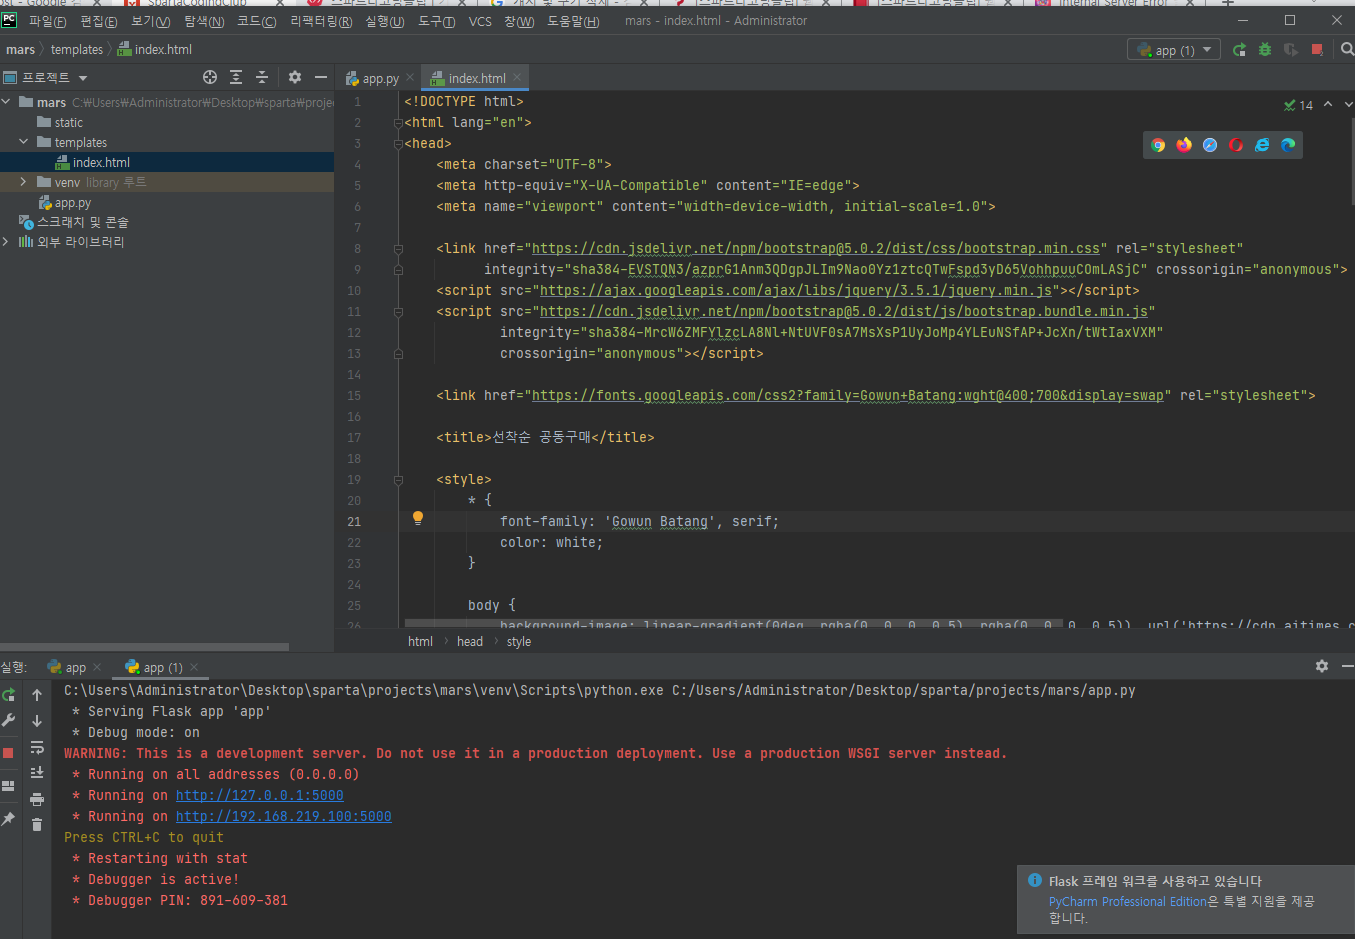Open Search Everywhere magnifier icon
Viewport: 1355px width, 939px height.
(1347, 49)
